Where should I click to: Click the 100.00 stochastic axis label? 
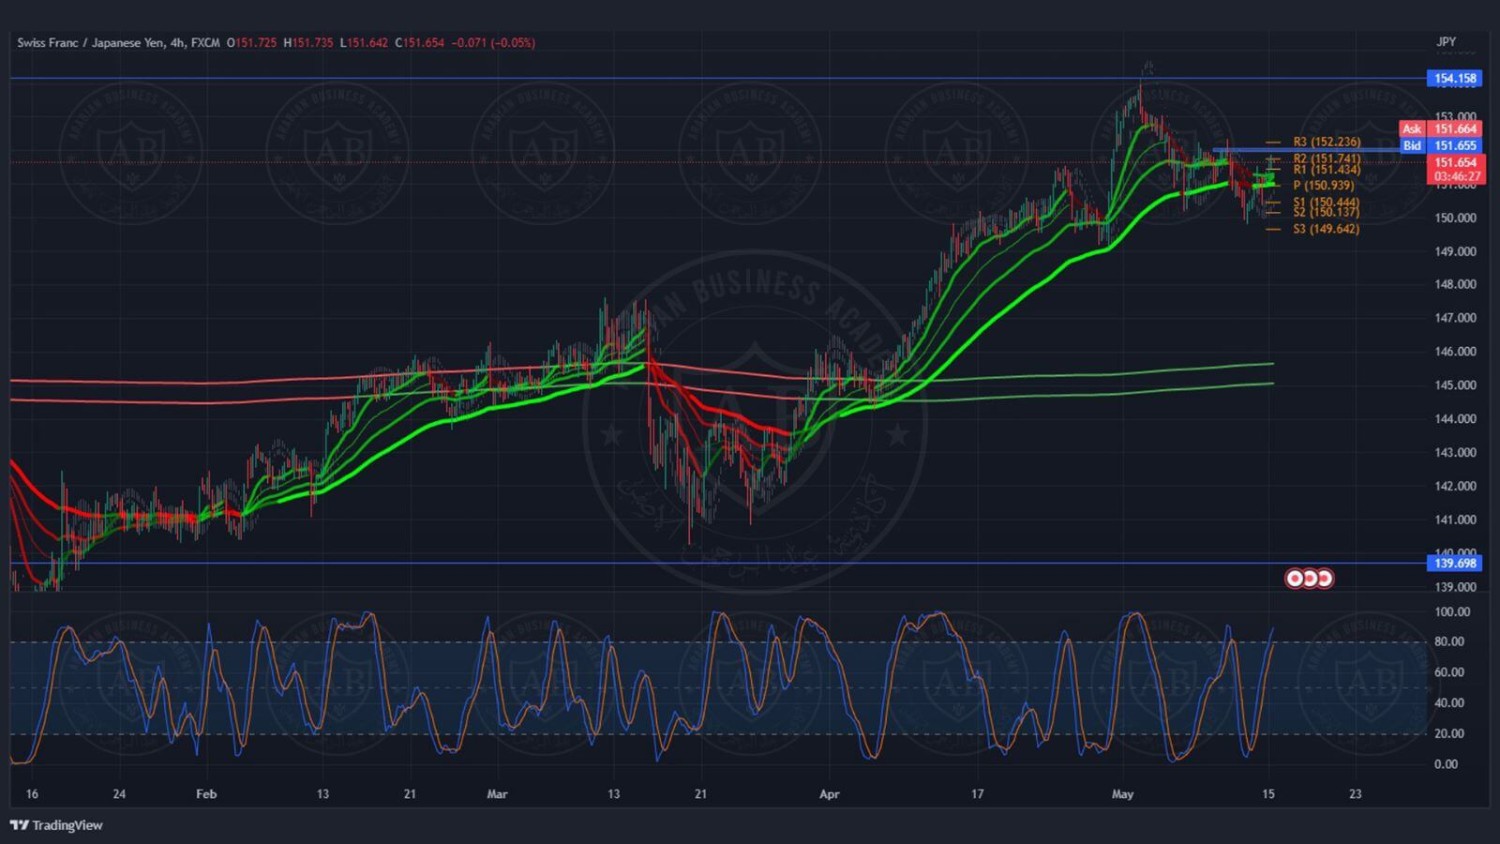tap(1452, 612)
